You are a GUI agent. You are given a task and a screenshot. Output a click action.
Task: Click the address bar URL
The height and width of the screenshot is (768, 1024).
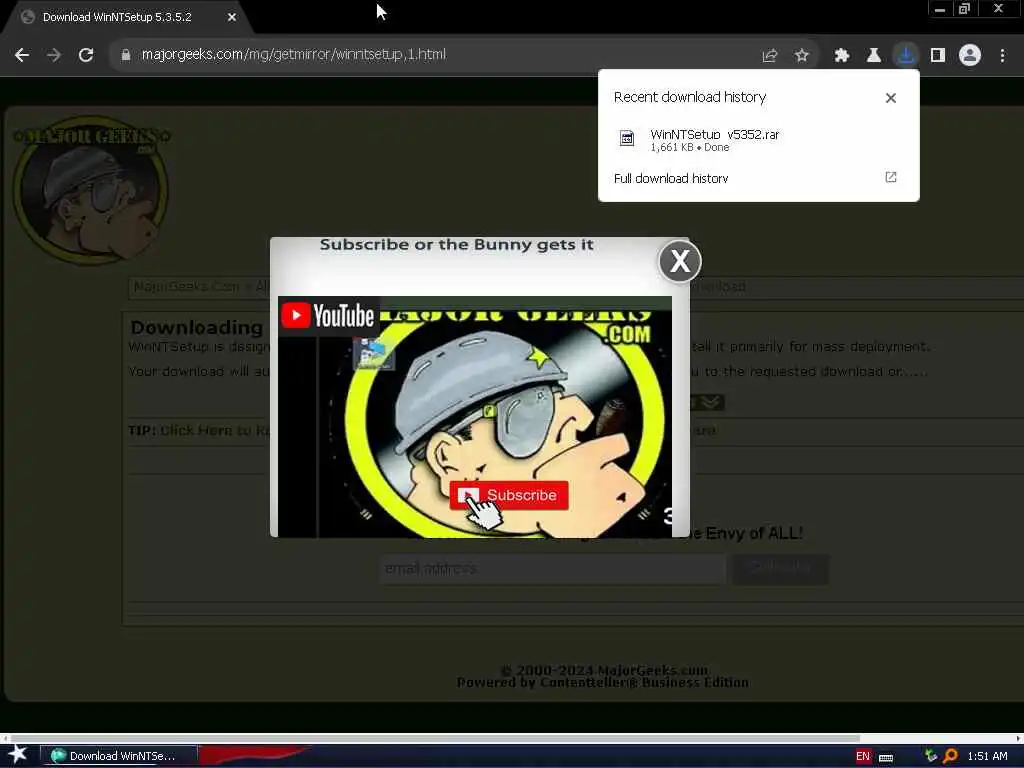(x=294, y=54)
